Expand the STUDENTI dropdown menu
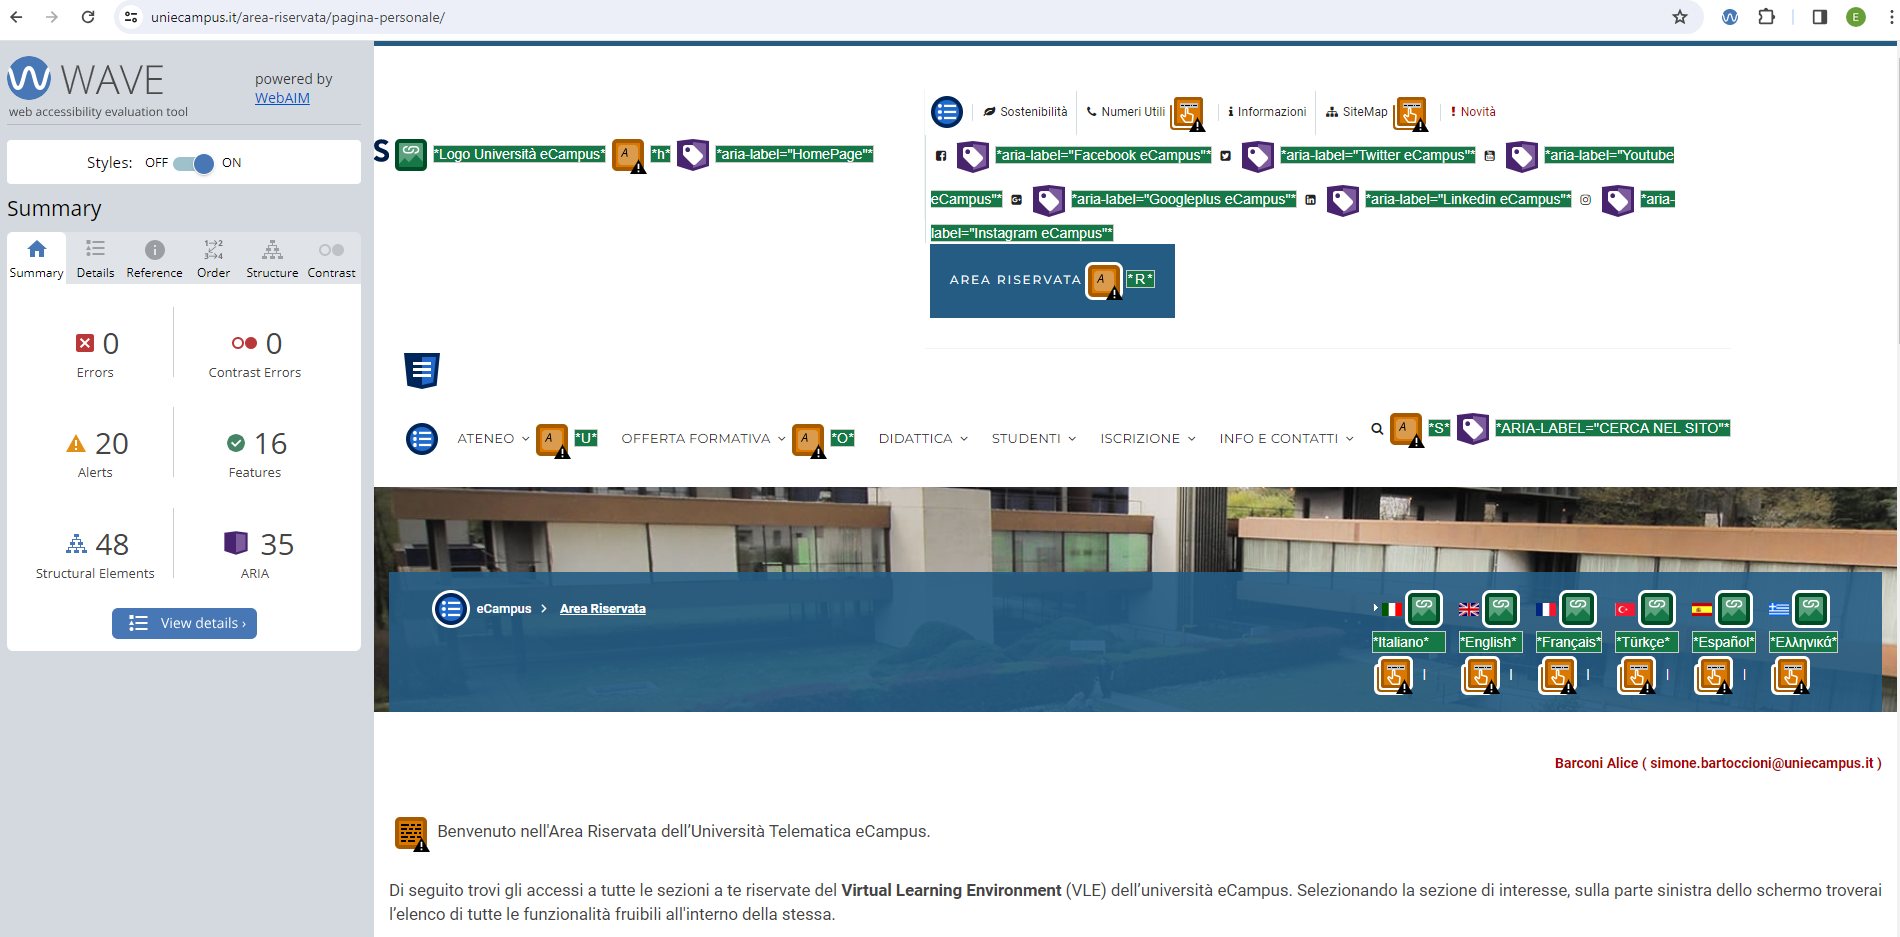 [x=1034, y=439]
